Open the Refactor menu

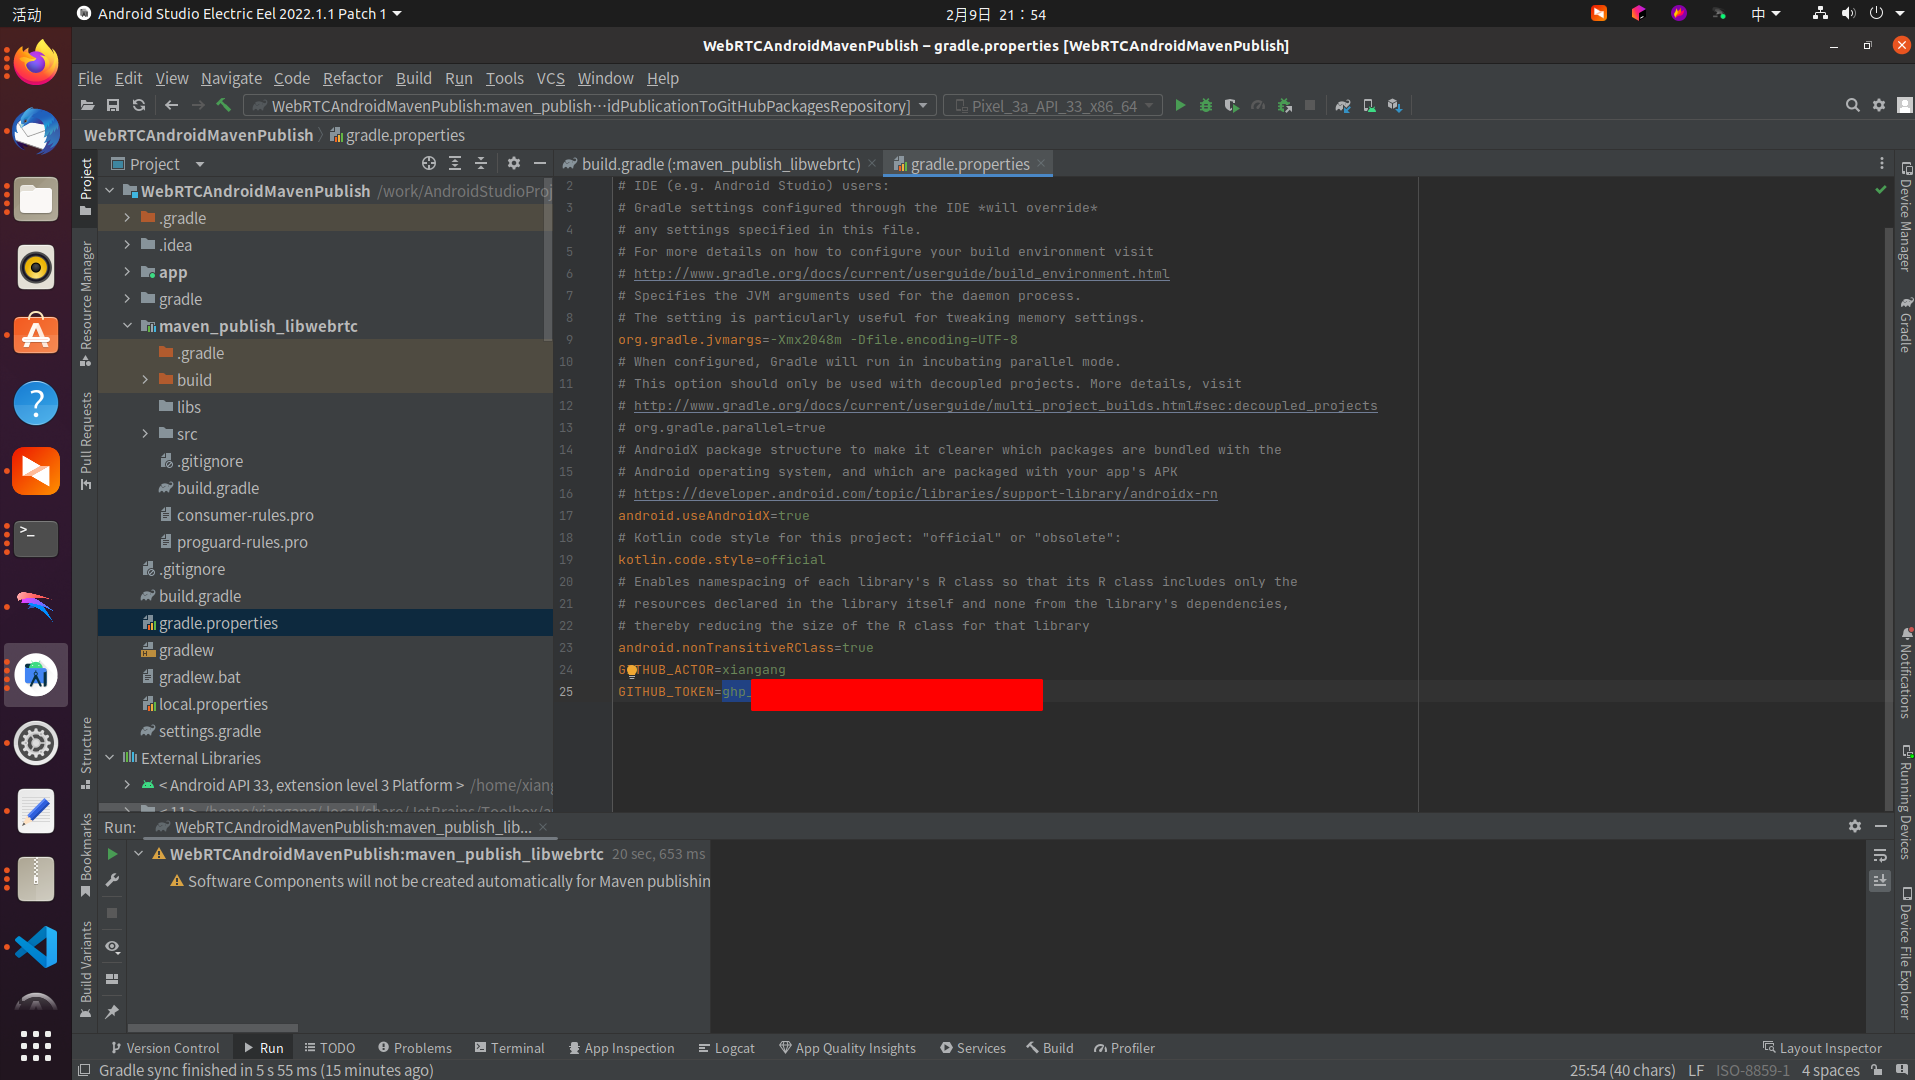tap(352, 78)
